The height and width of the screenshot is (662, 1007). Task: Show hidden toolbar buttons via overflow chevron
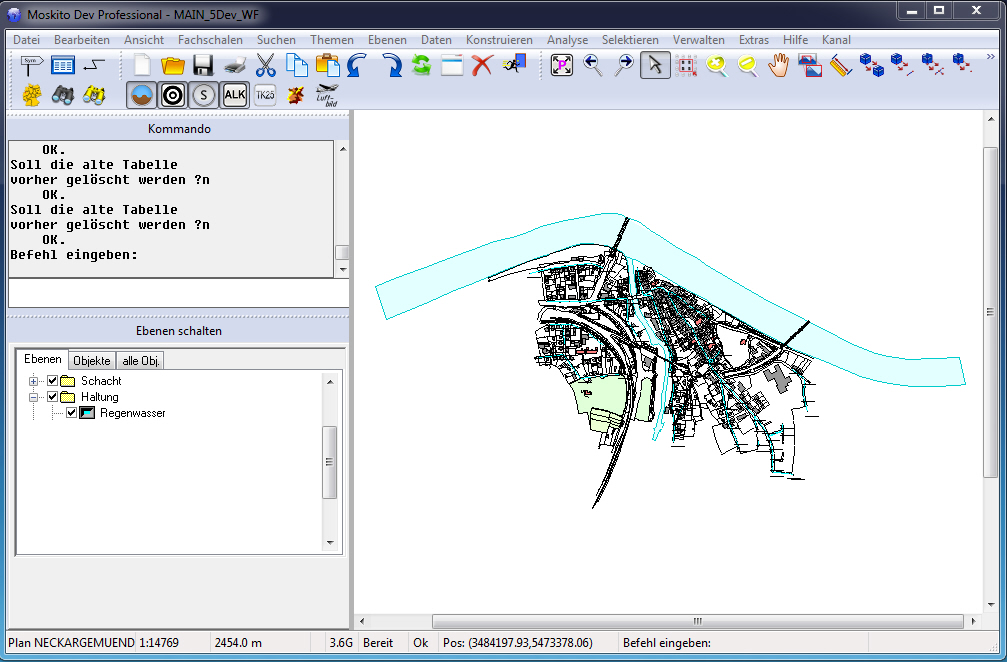click(x=990, y=57)
